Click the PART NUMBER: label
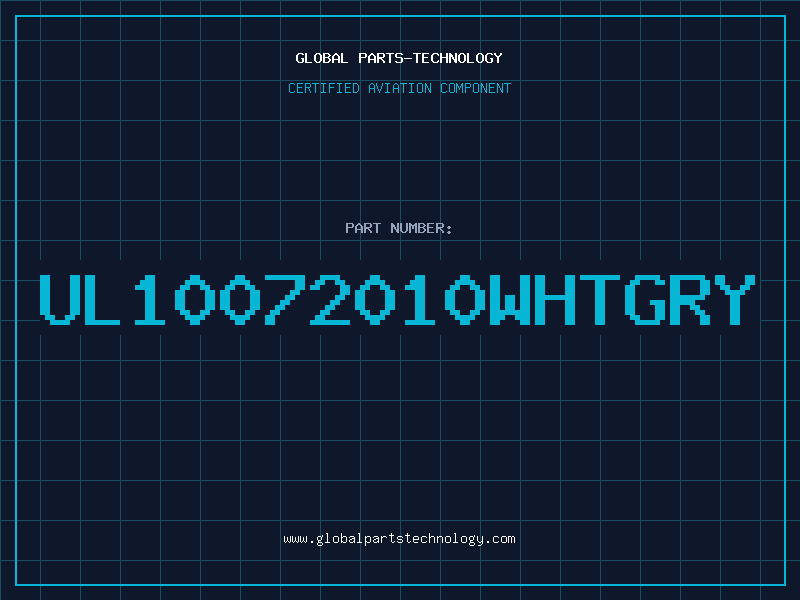Viewport: 800px width, 600px height. pos(399,228)
